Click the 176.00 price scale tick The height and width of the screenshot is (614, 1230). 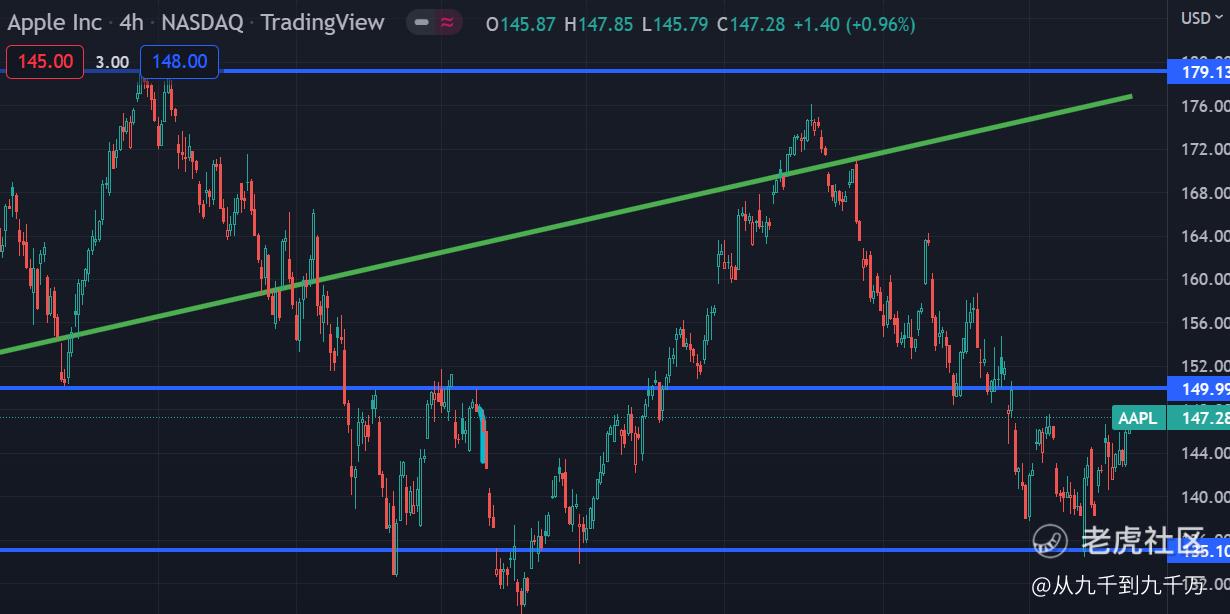[x=1205, y=106]
